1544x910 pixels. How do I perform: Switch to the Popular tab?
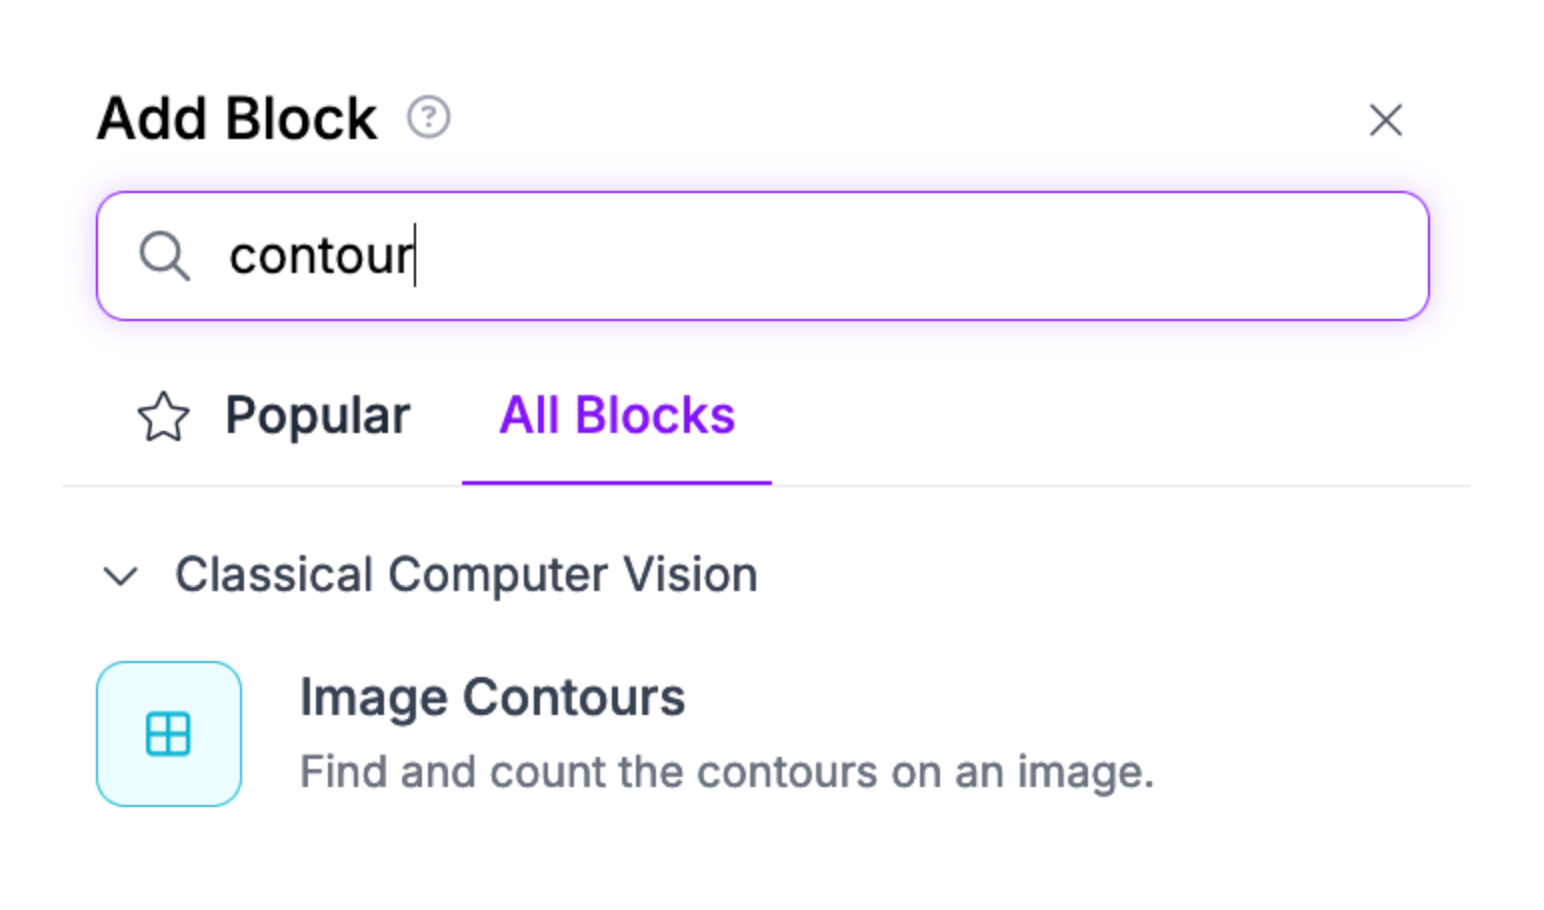tap(317, 416)
